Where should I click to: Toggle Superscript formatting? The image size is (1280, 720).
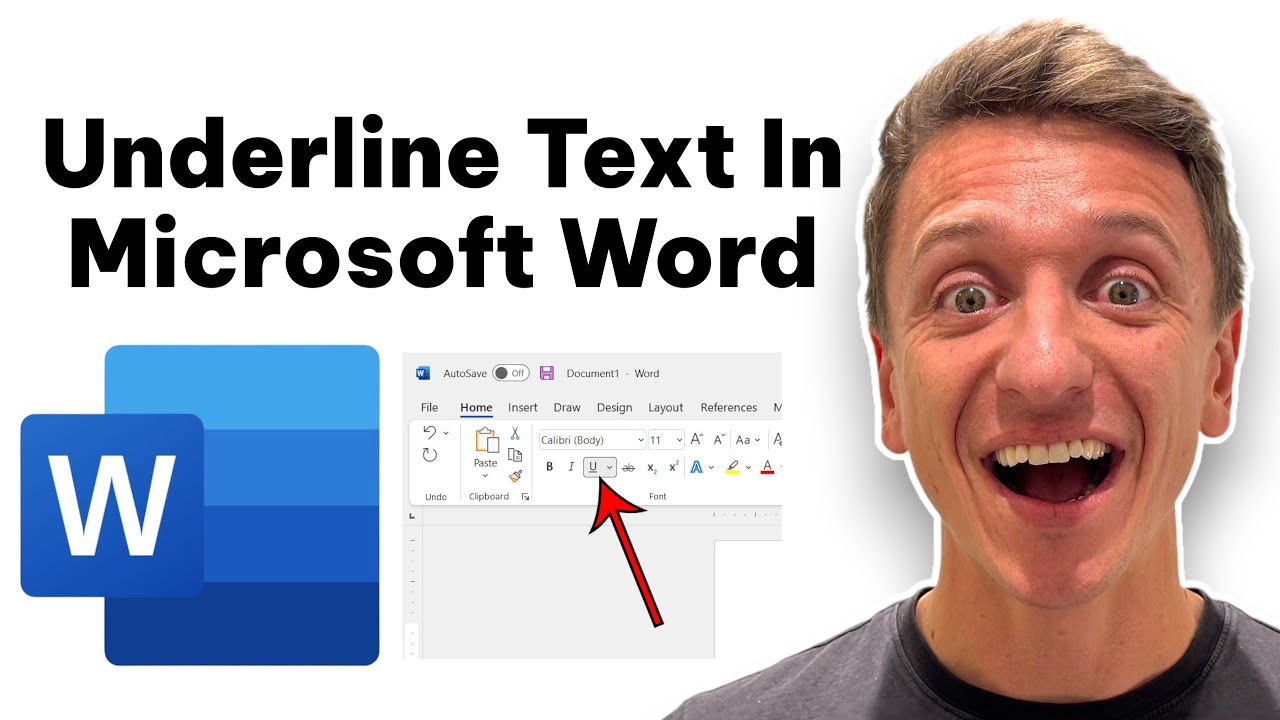point(673,466)
